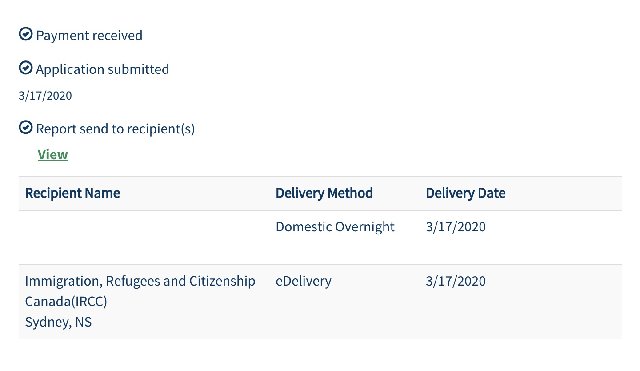
Task: Click the Recipient Name column header
Action: coord(73,193)
